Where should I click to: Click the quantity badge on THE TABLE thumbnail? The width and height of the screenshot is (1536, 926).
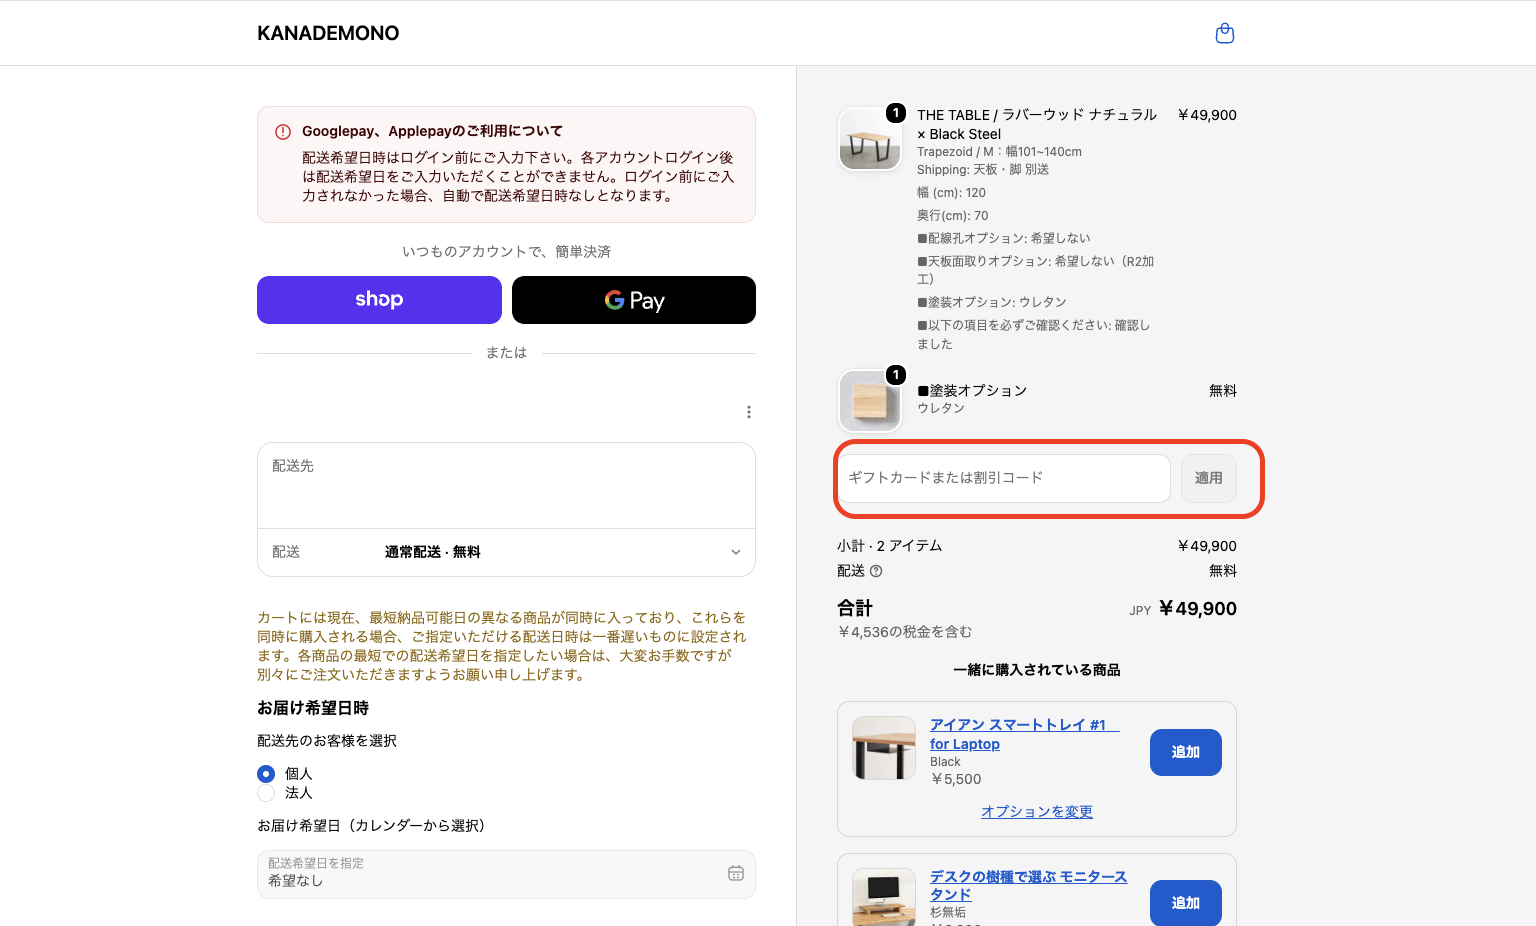[896, 113]
